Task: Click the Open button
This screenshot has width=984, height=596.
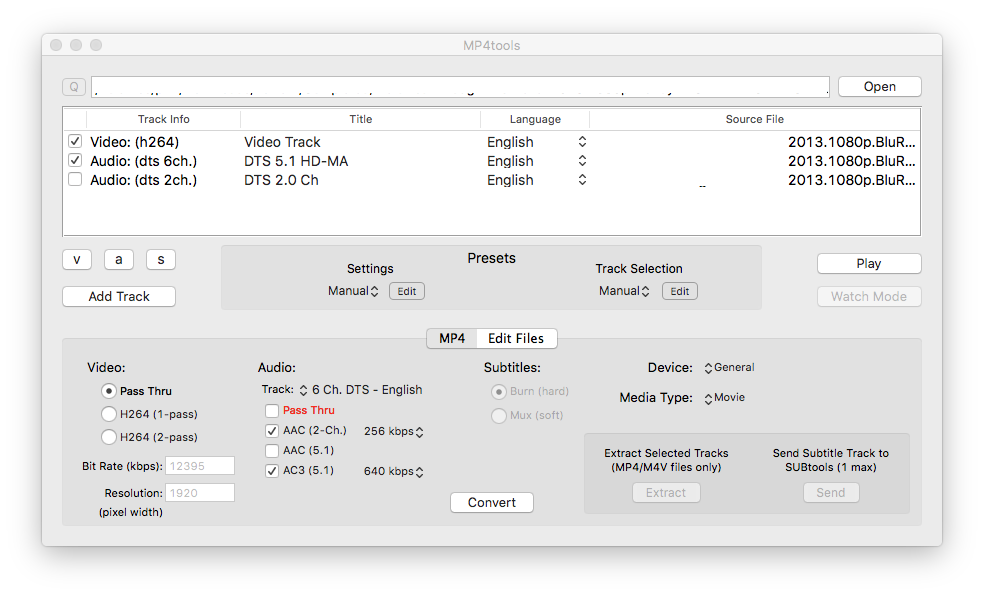Action: pos(879,87)
